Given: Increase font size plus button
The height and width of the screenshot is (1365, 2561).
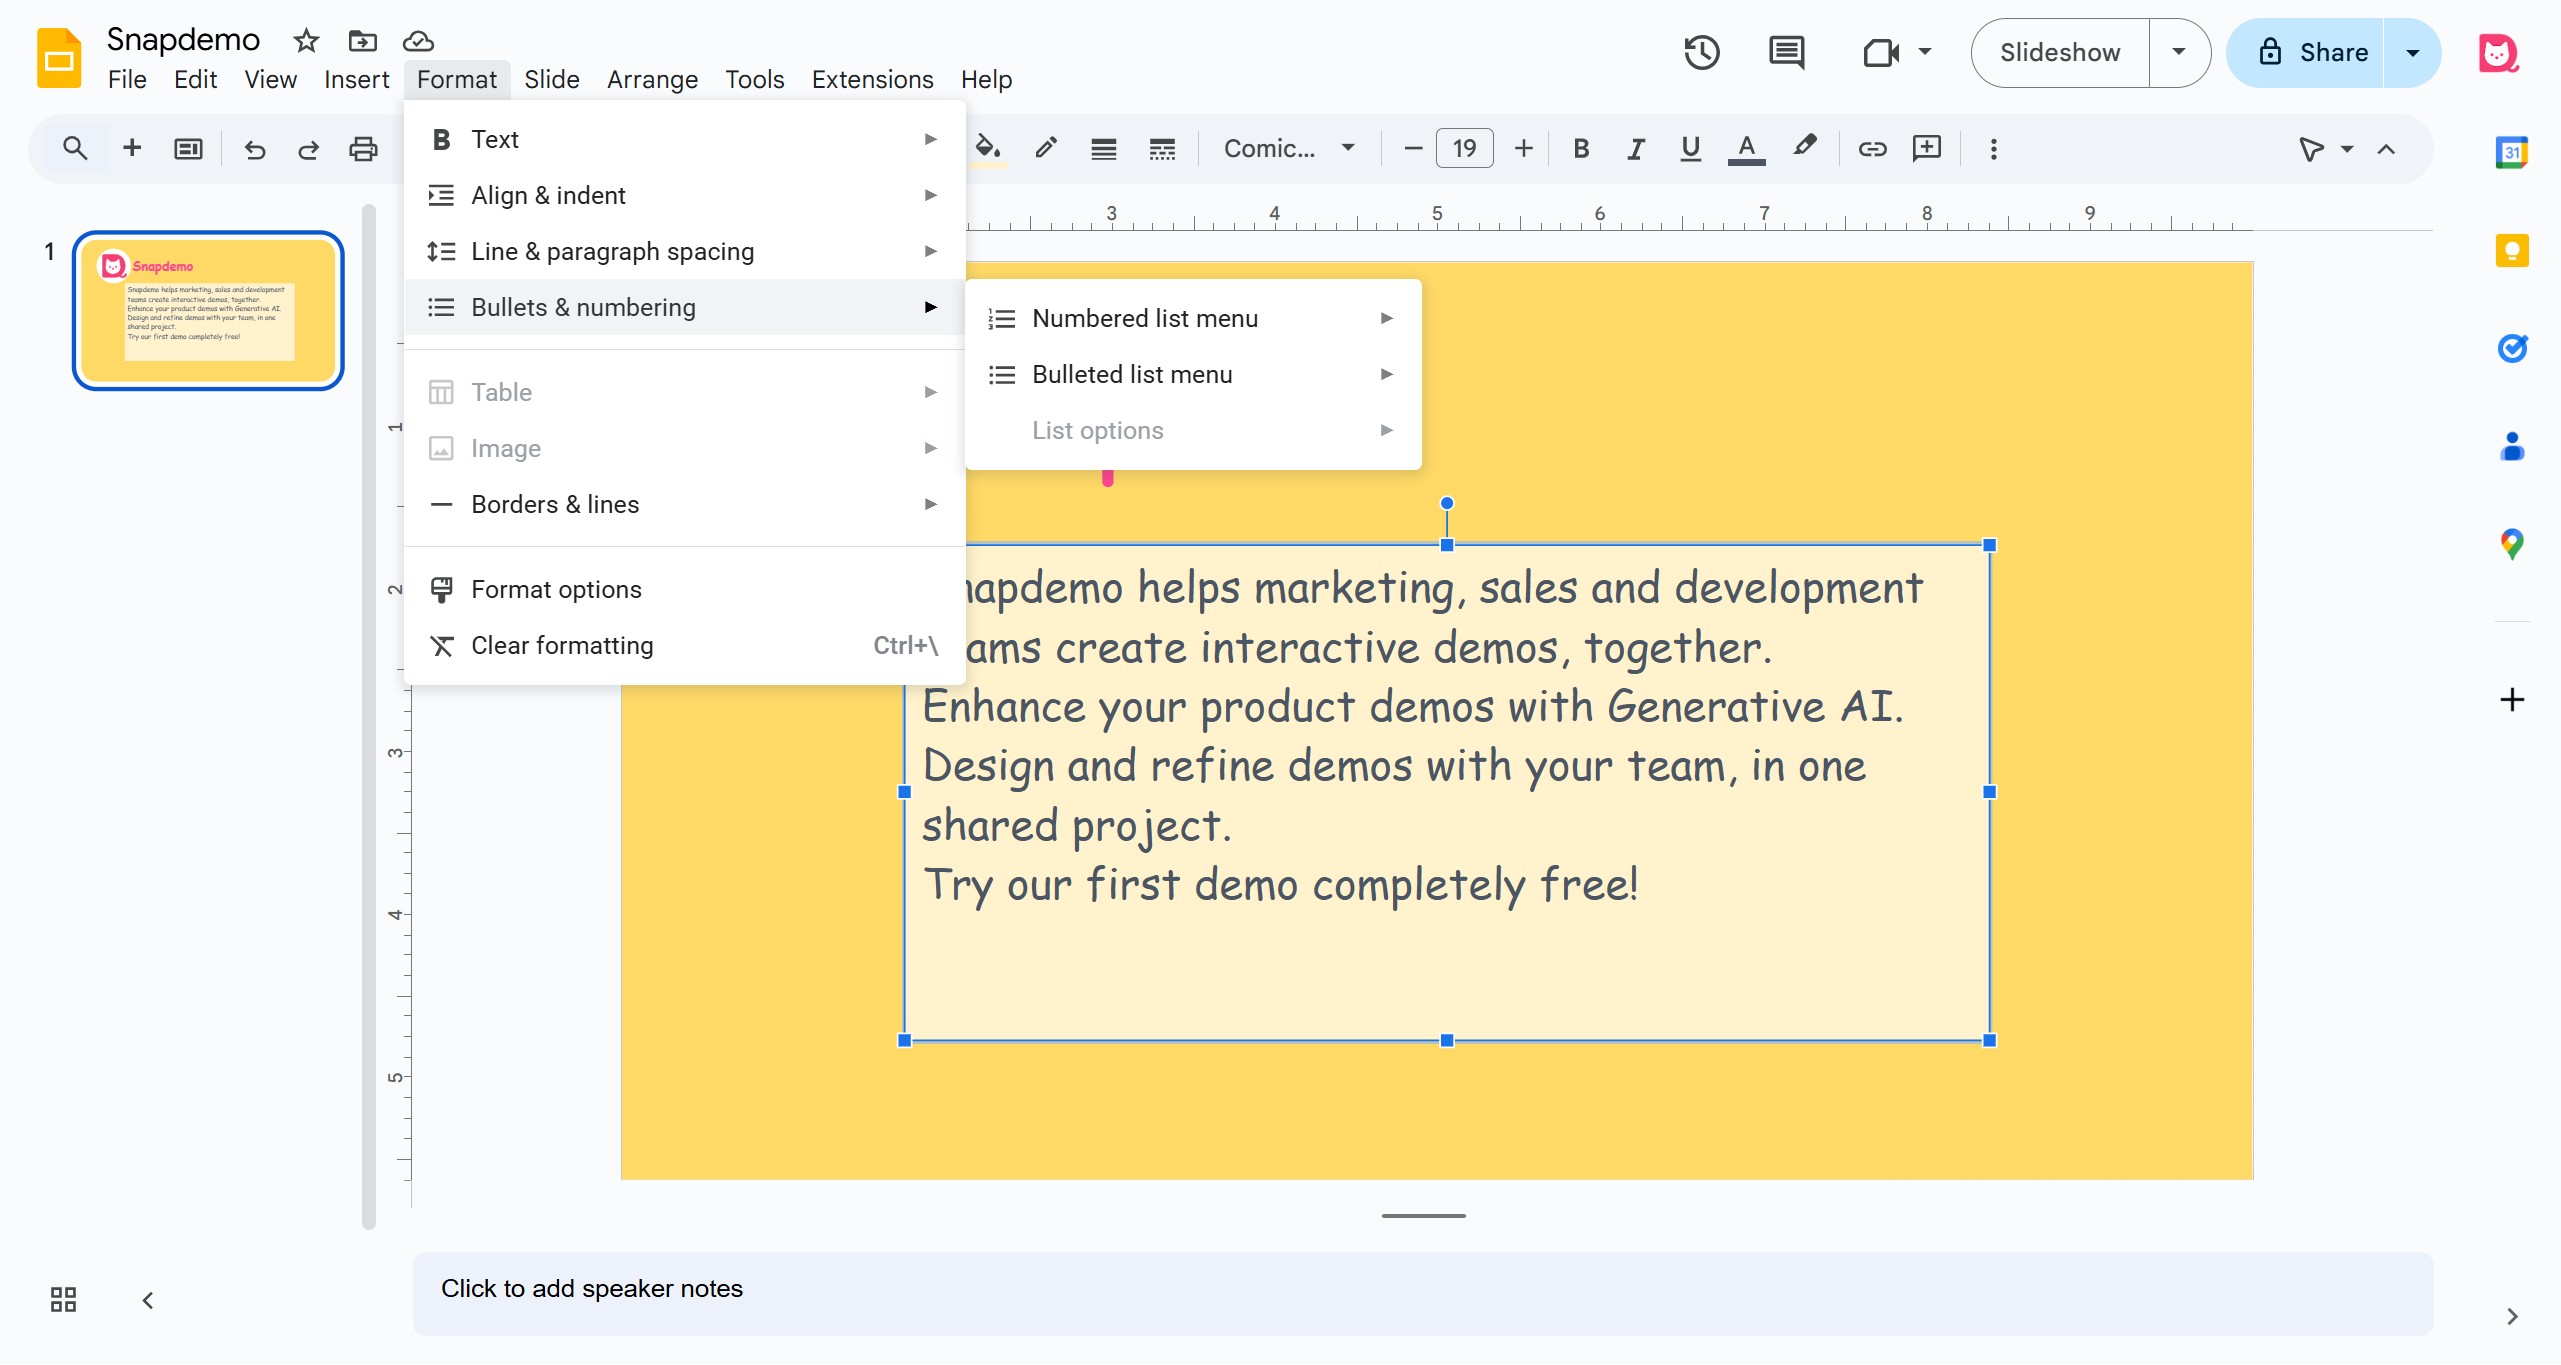Looking at the screenshot, I should 1523,149.
